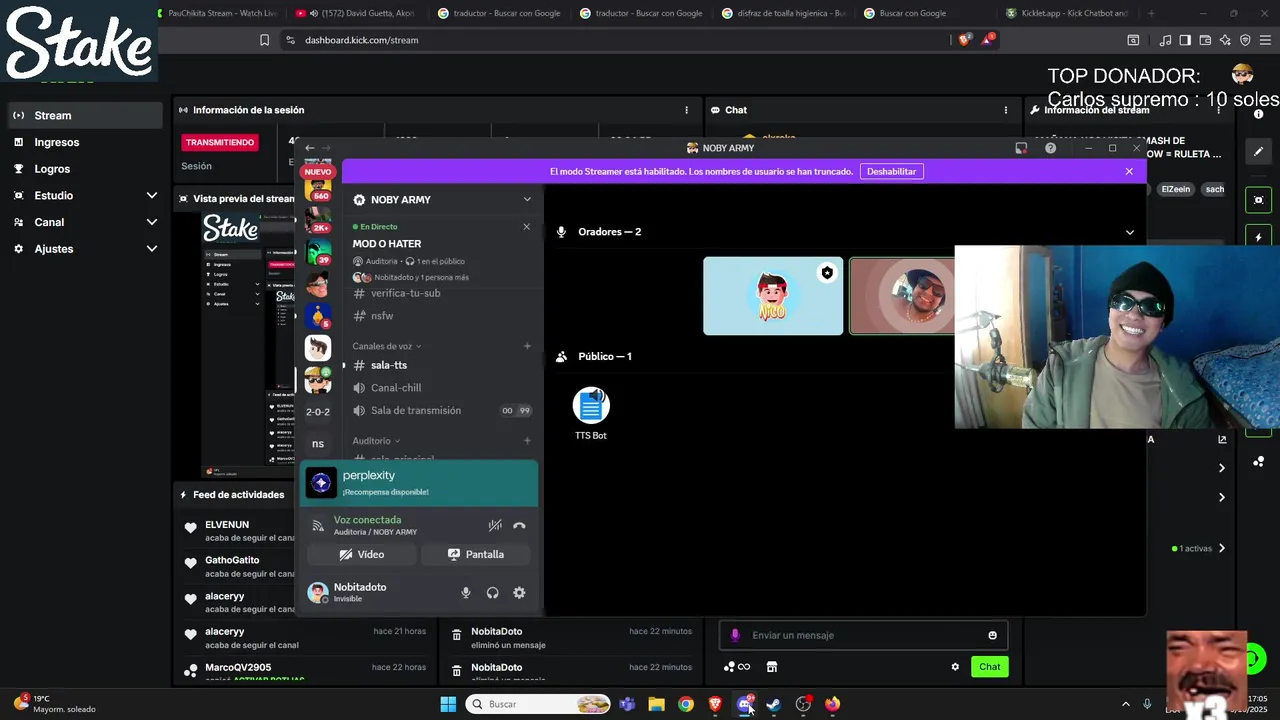Select the NICO speaker tile

coord(773,296)
